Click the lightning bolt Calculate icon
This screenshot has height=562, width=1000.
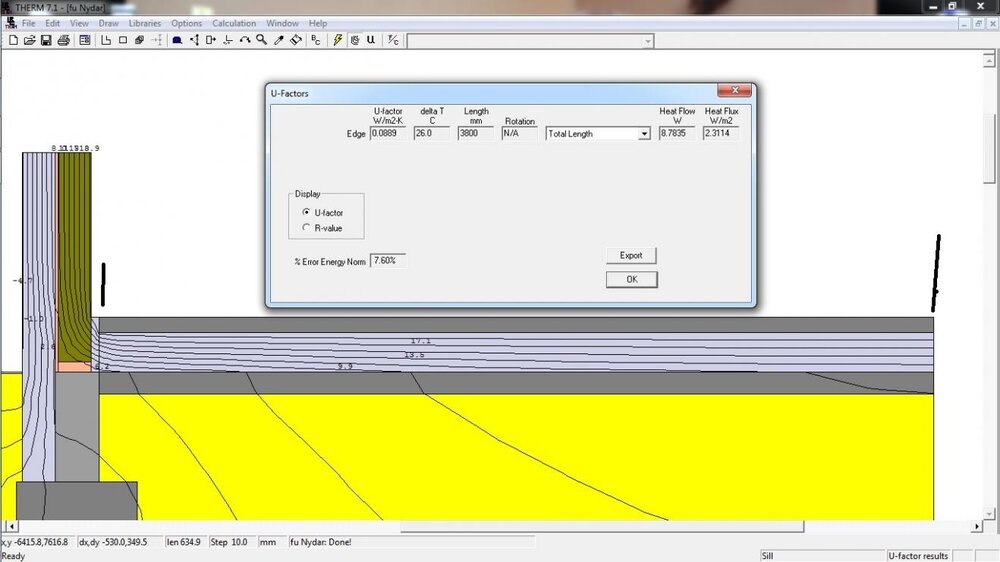click(338, 41)
